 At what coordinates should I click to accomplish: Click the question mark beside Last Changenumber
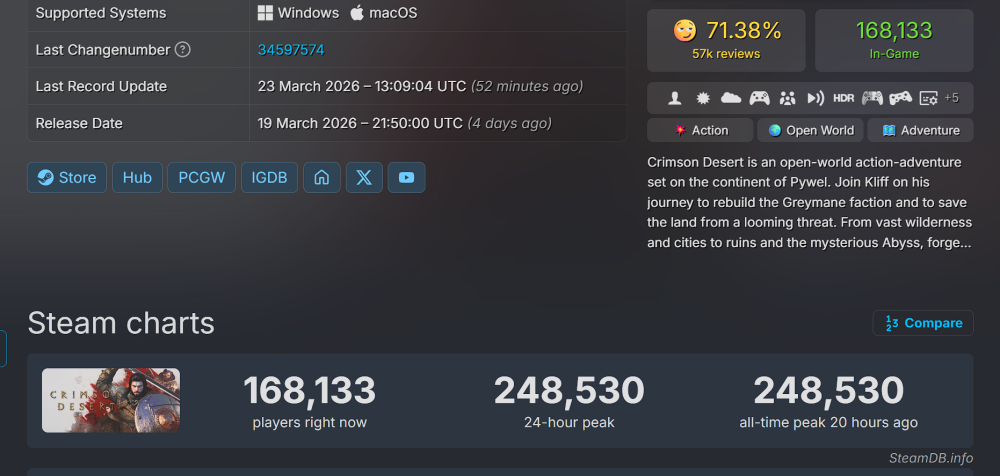182,50
